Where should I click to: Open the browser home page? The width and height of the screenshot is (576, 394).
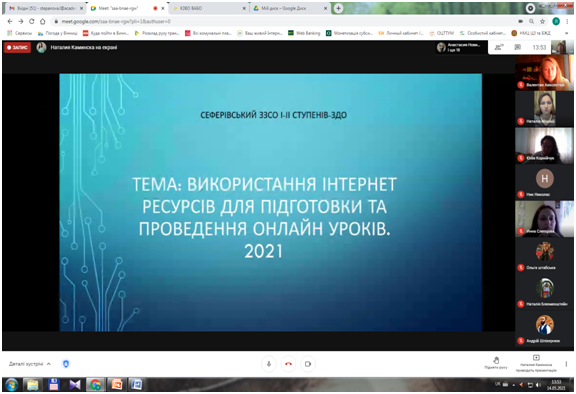[x=43, y=21]
